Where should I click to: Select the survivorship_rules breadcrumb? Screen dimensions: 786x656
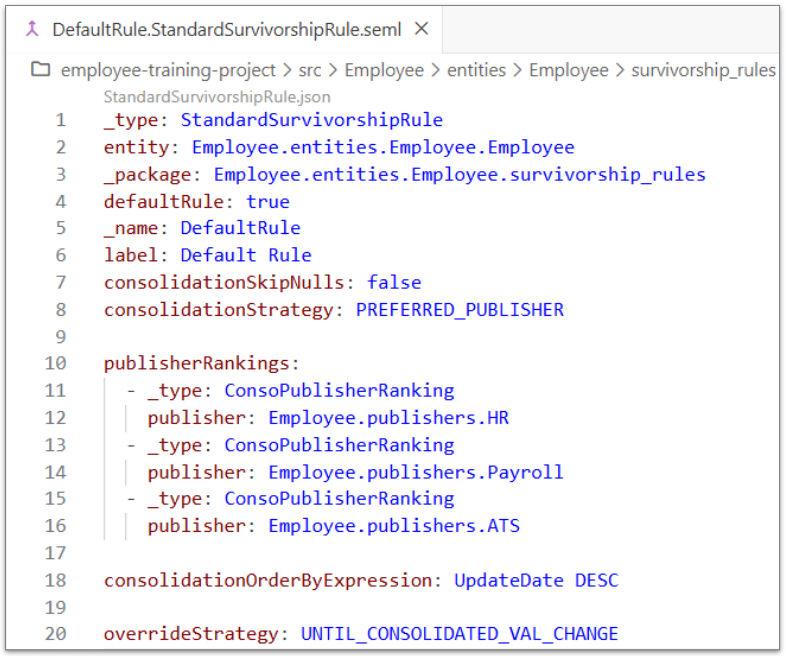pos(703,70)
